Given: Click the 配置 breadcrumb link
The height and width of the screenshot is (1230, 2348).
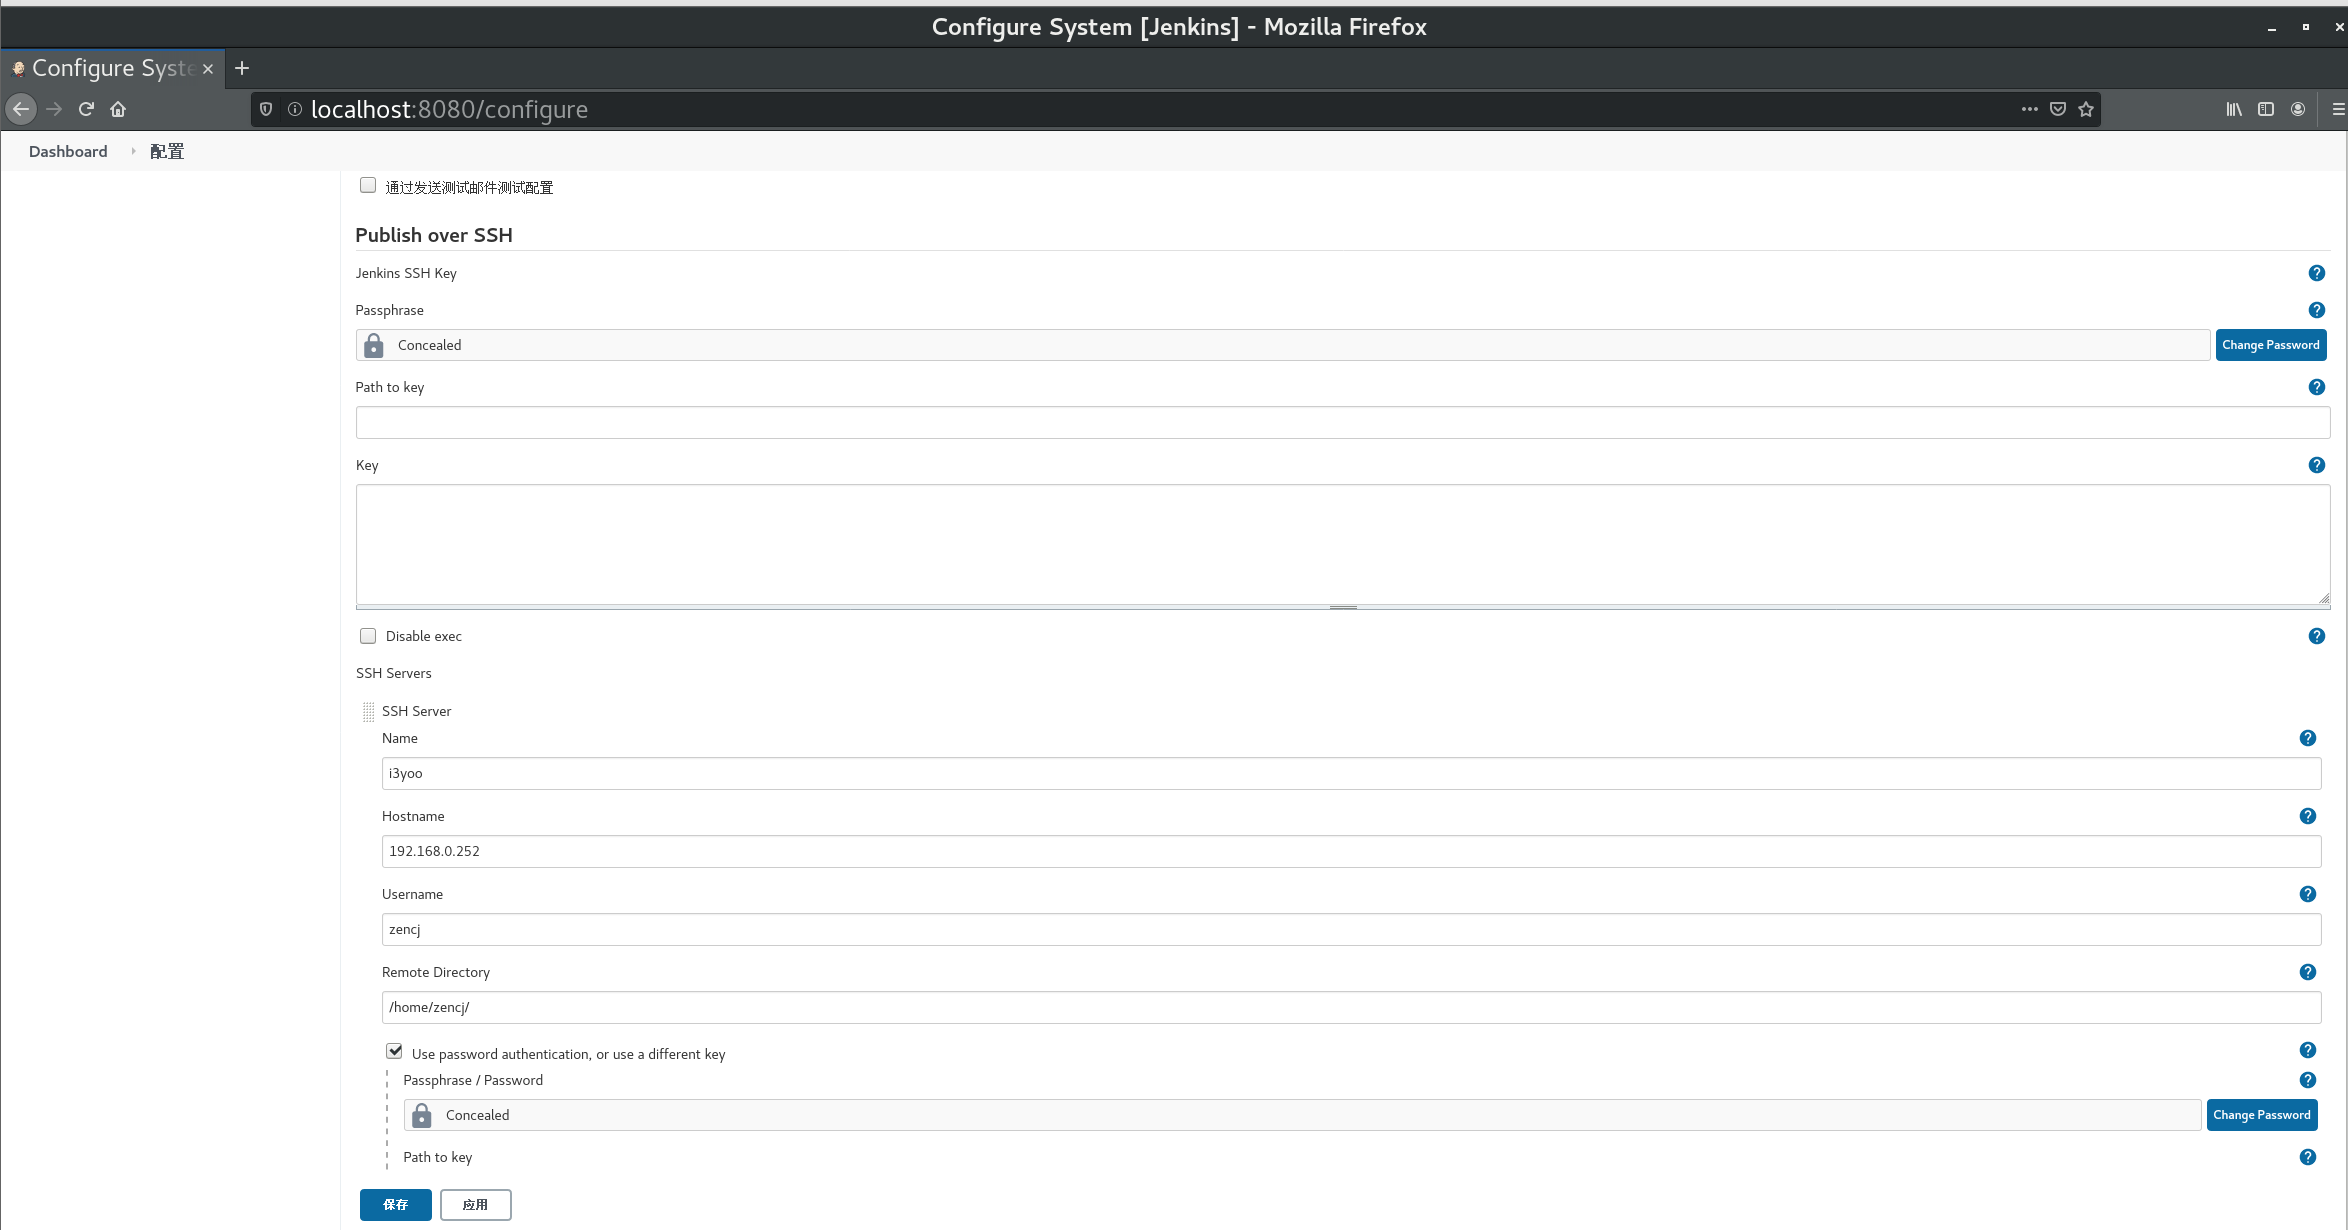Looking at the screenshot, I should coord(167,151).
